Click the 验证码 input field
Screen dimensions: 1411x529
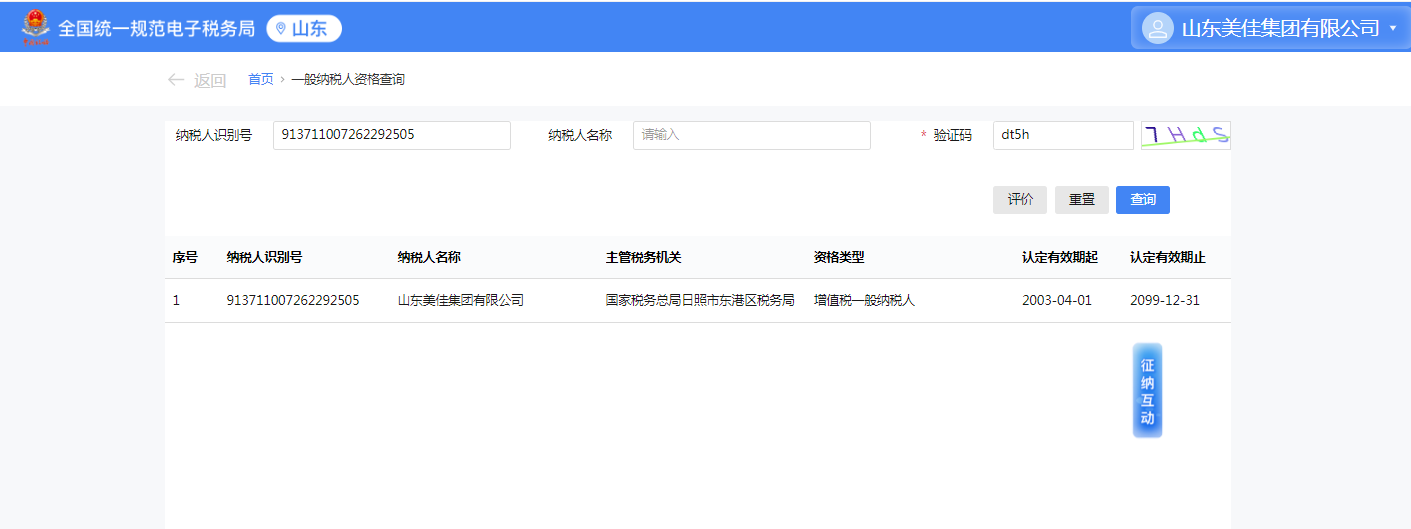(1062, 135)
